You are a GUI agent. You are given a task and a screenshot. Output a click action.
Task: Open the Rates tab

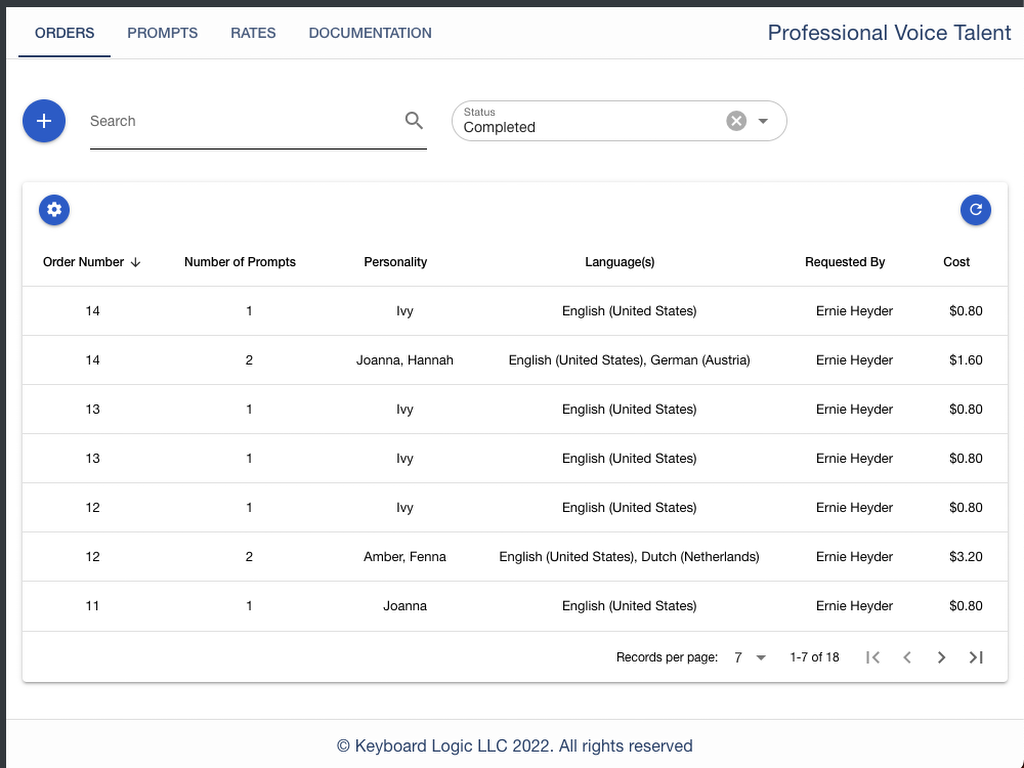click(x=253, y=33)
